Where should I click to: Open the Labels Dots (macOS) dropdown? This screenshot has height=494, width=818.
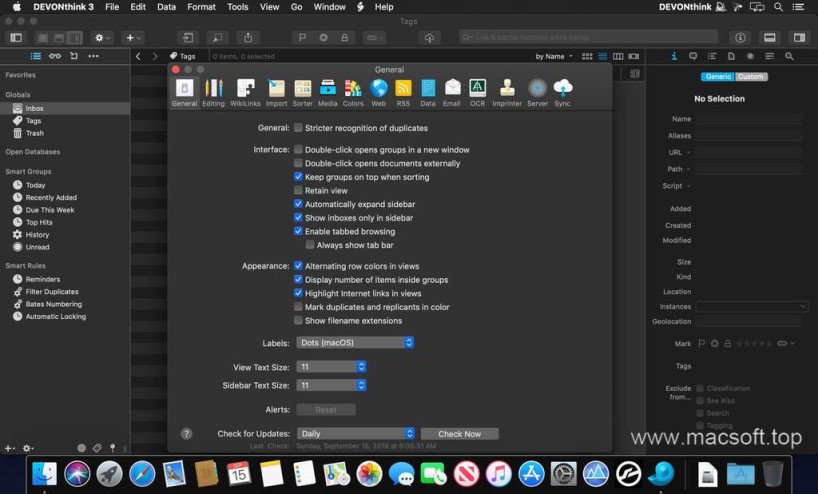[355, 343]
